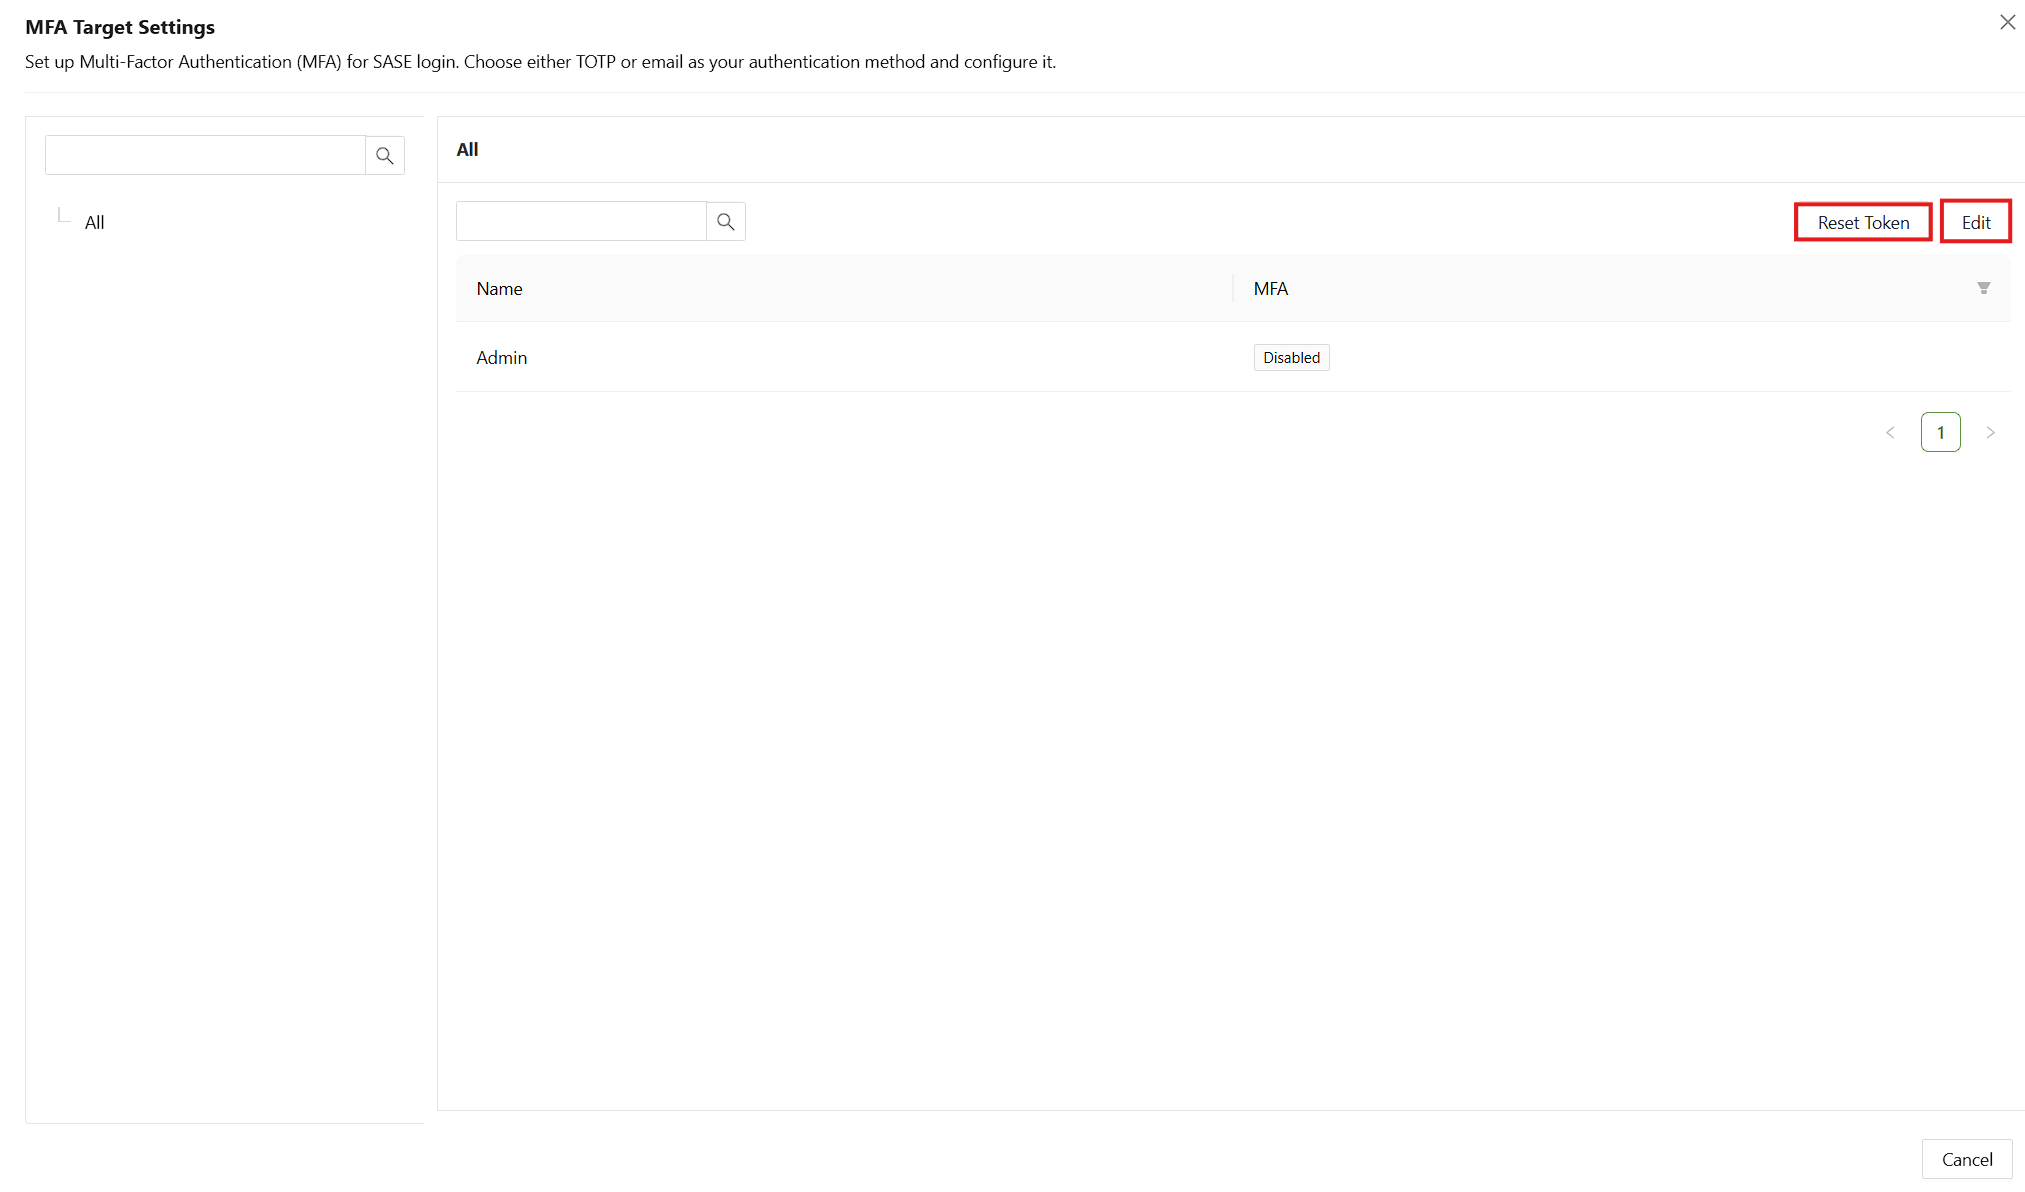Screen dimensions: 2025x1192
Task: Click the MFA column header
Action: [1271, 289]
